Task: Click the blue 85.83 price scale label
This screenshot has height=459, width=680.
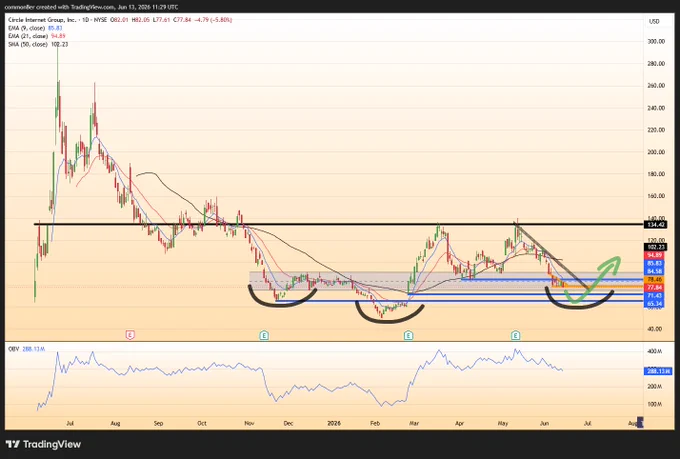Action: (654, 263)
